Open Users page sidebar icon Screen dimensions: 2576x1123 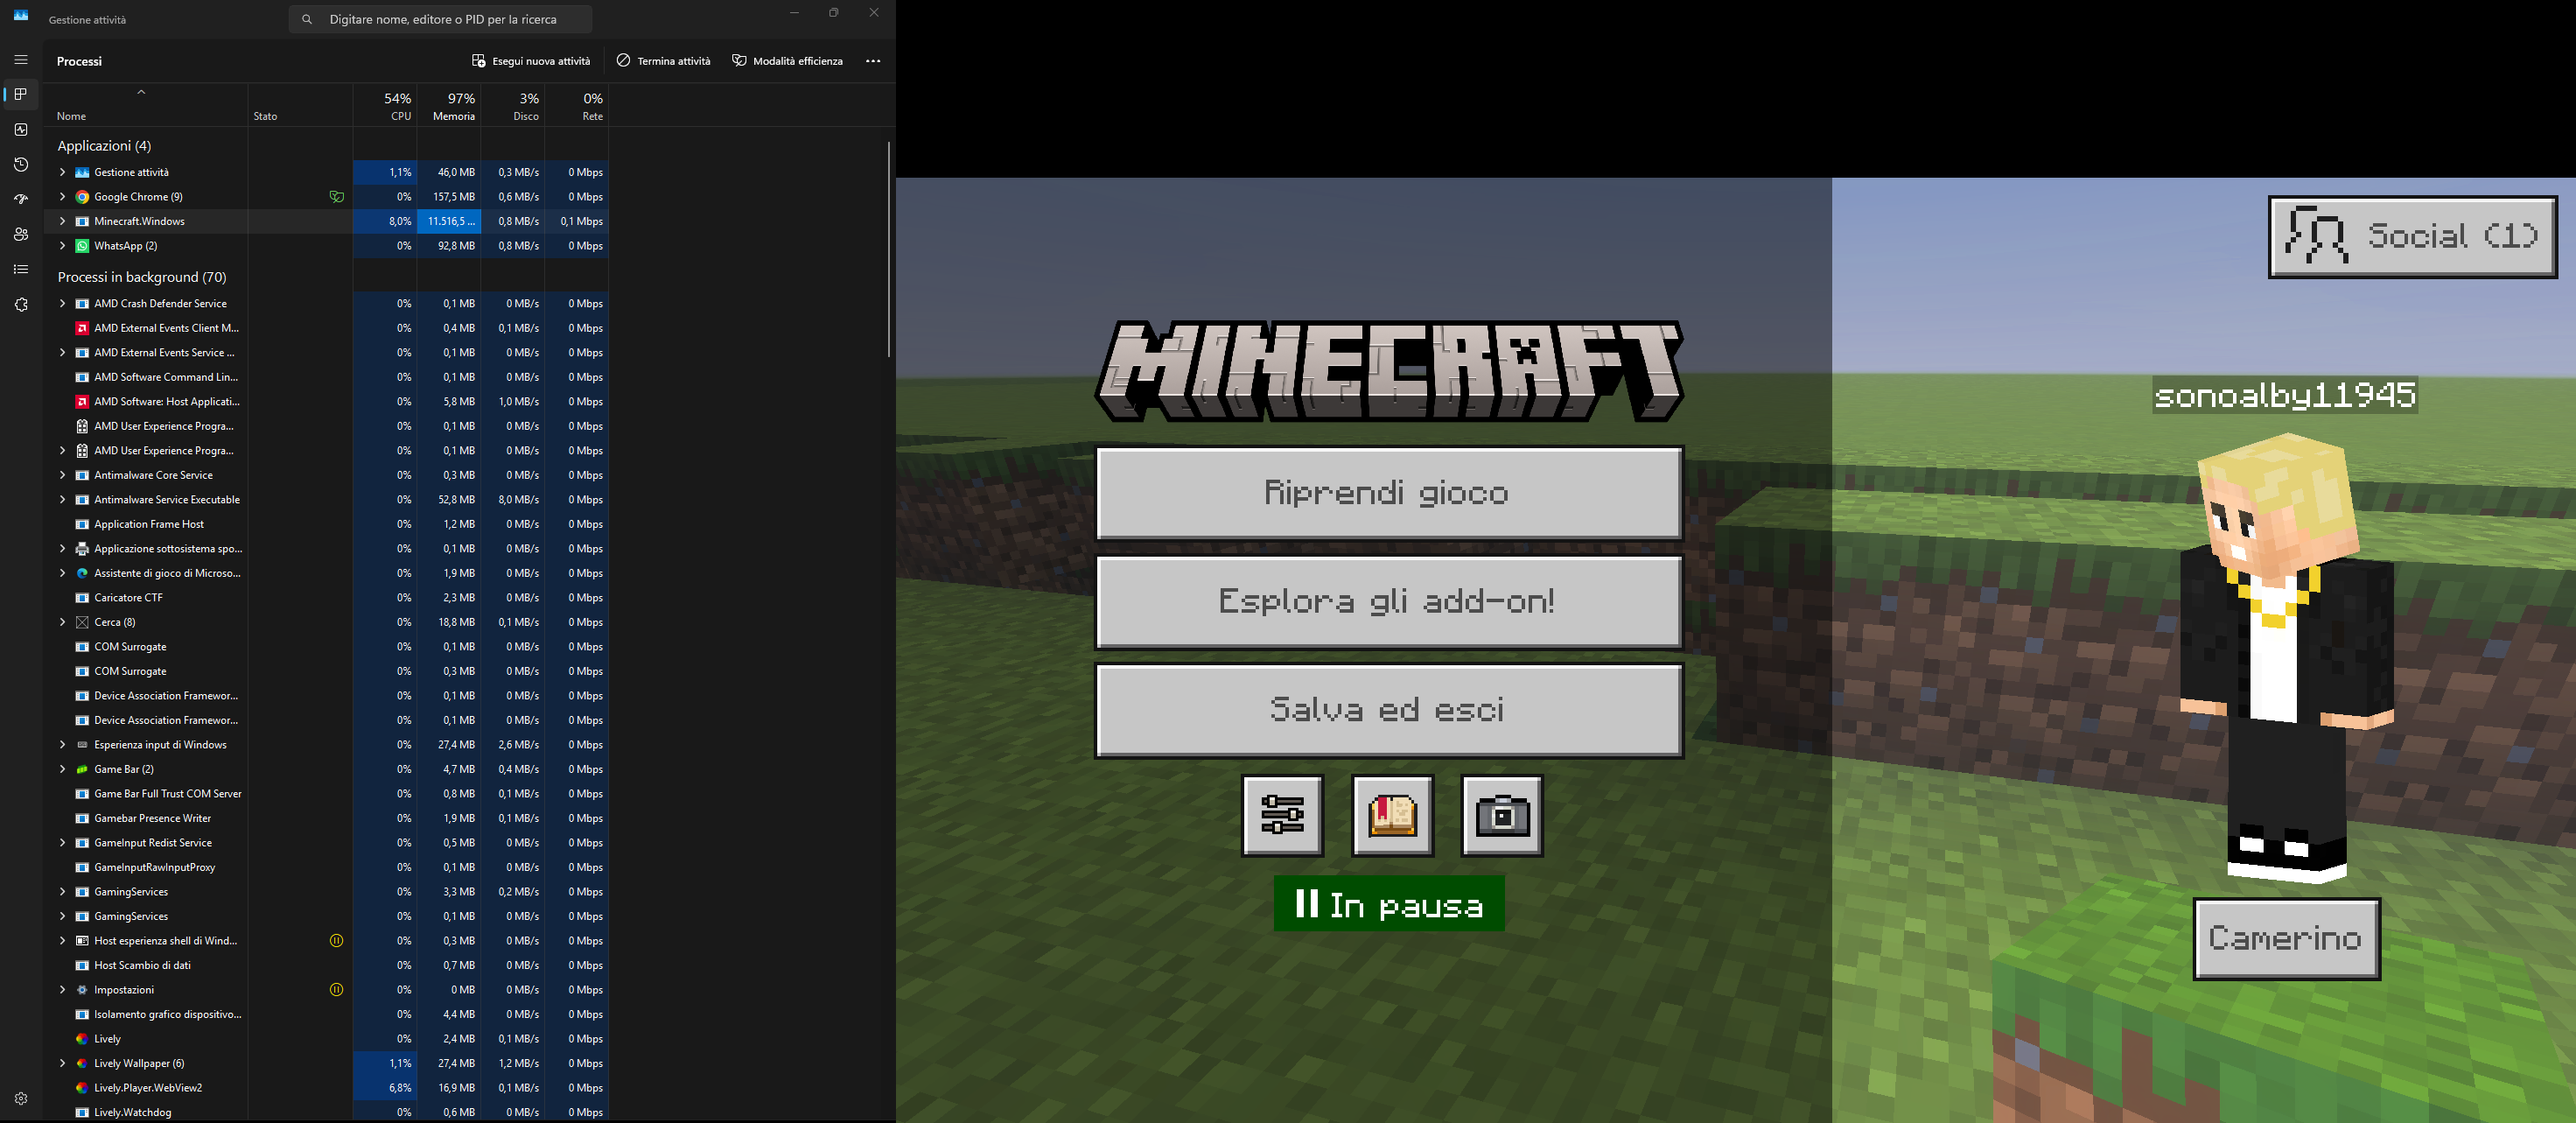[21, 234]
